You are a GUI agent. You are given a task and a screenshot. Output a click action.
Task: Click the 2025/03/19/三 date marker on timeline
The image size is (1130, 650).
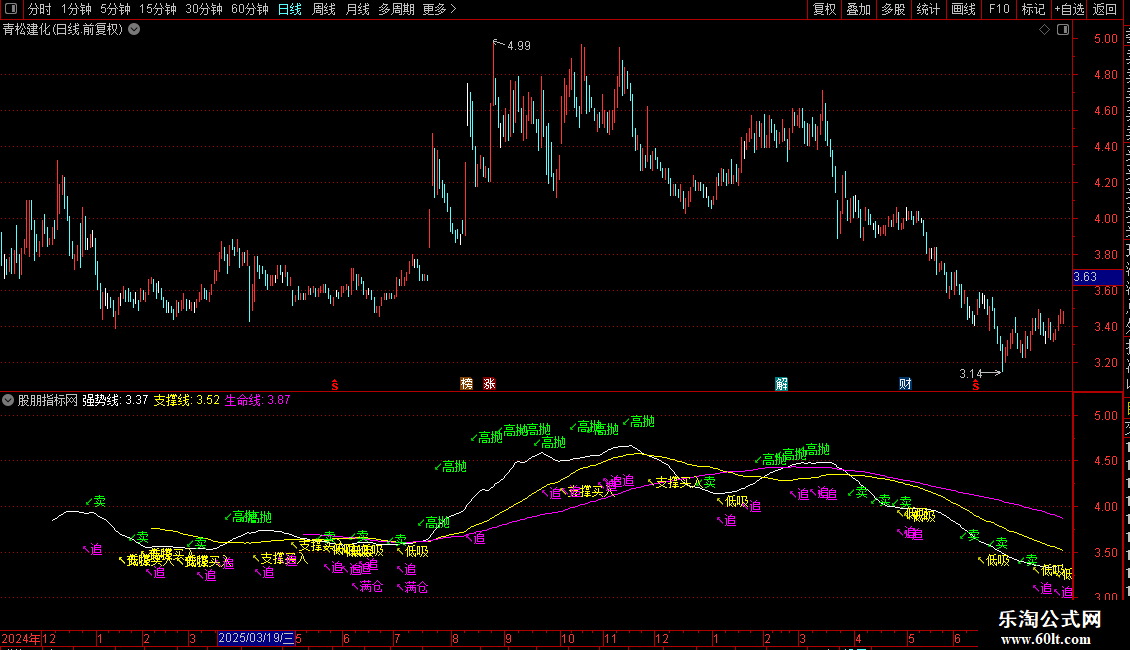[x=257, y=638]
